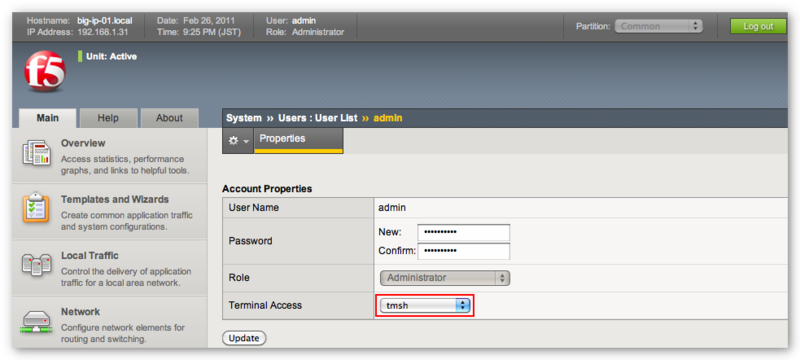Focus the Confirm password field
This screenshot has width=800, height=360.
[464, 251]
